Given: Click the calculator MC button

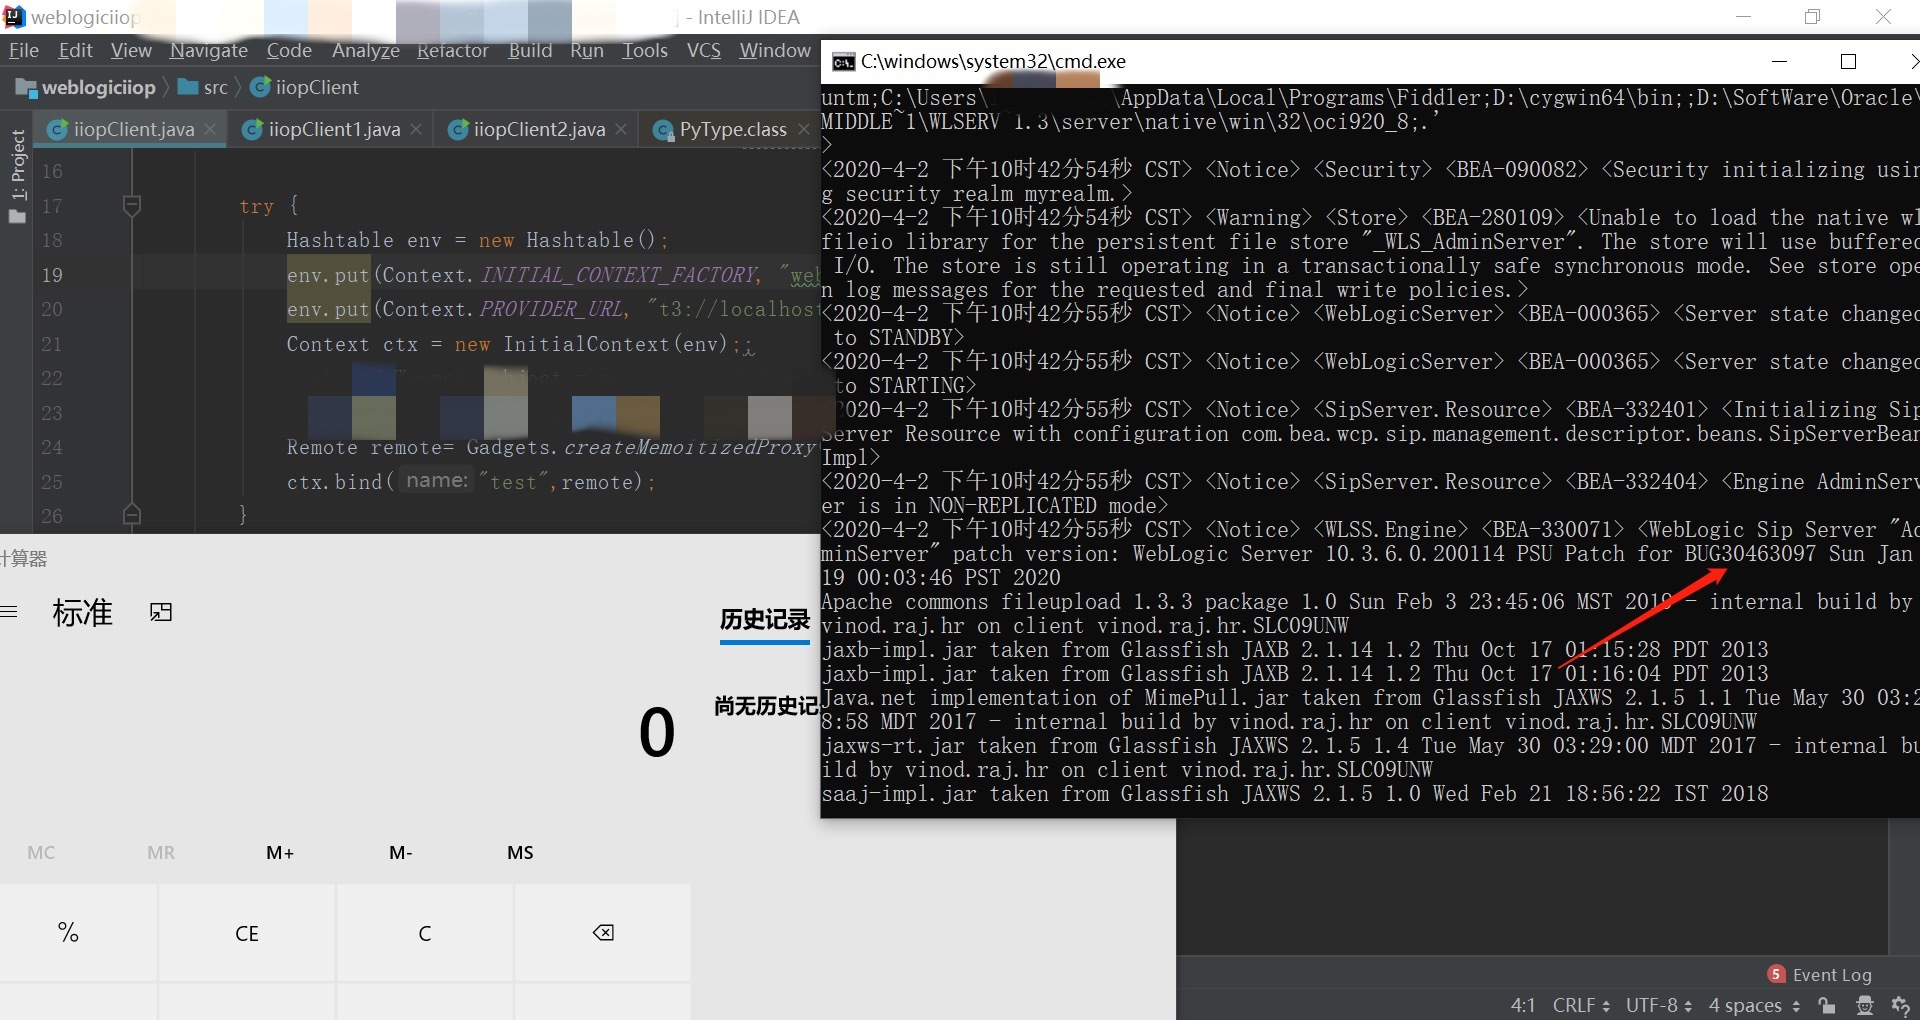Looking at the screenshot, I should point(41,852).
